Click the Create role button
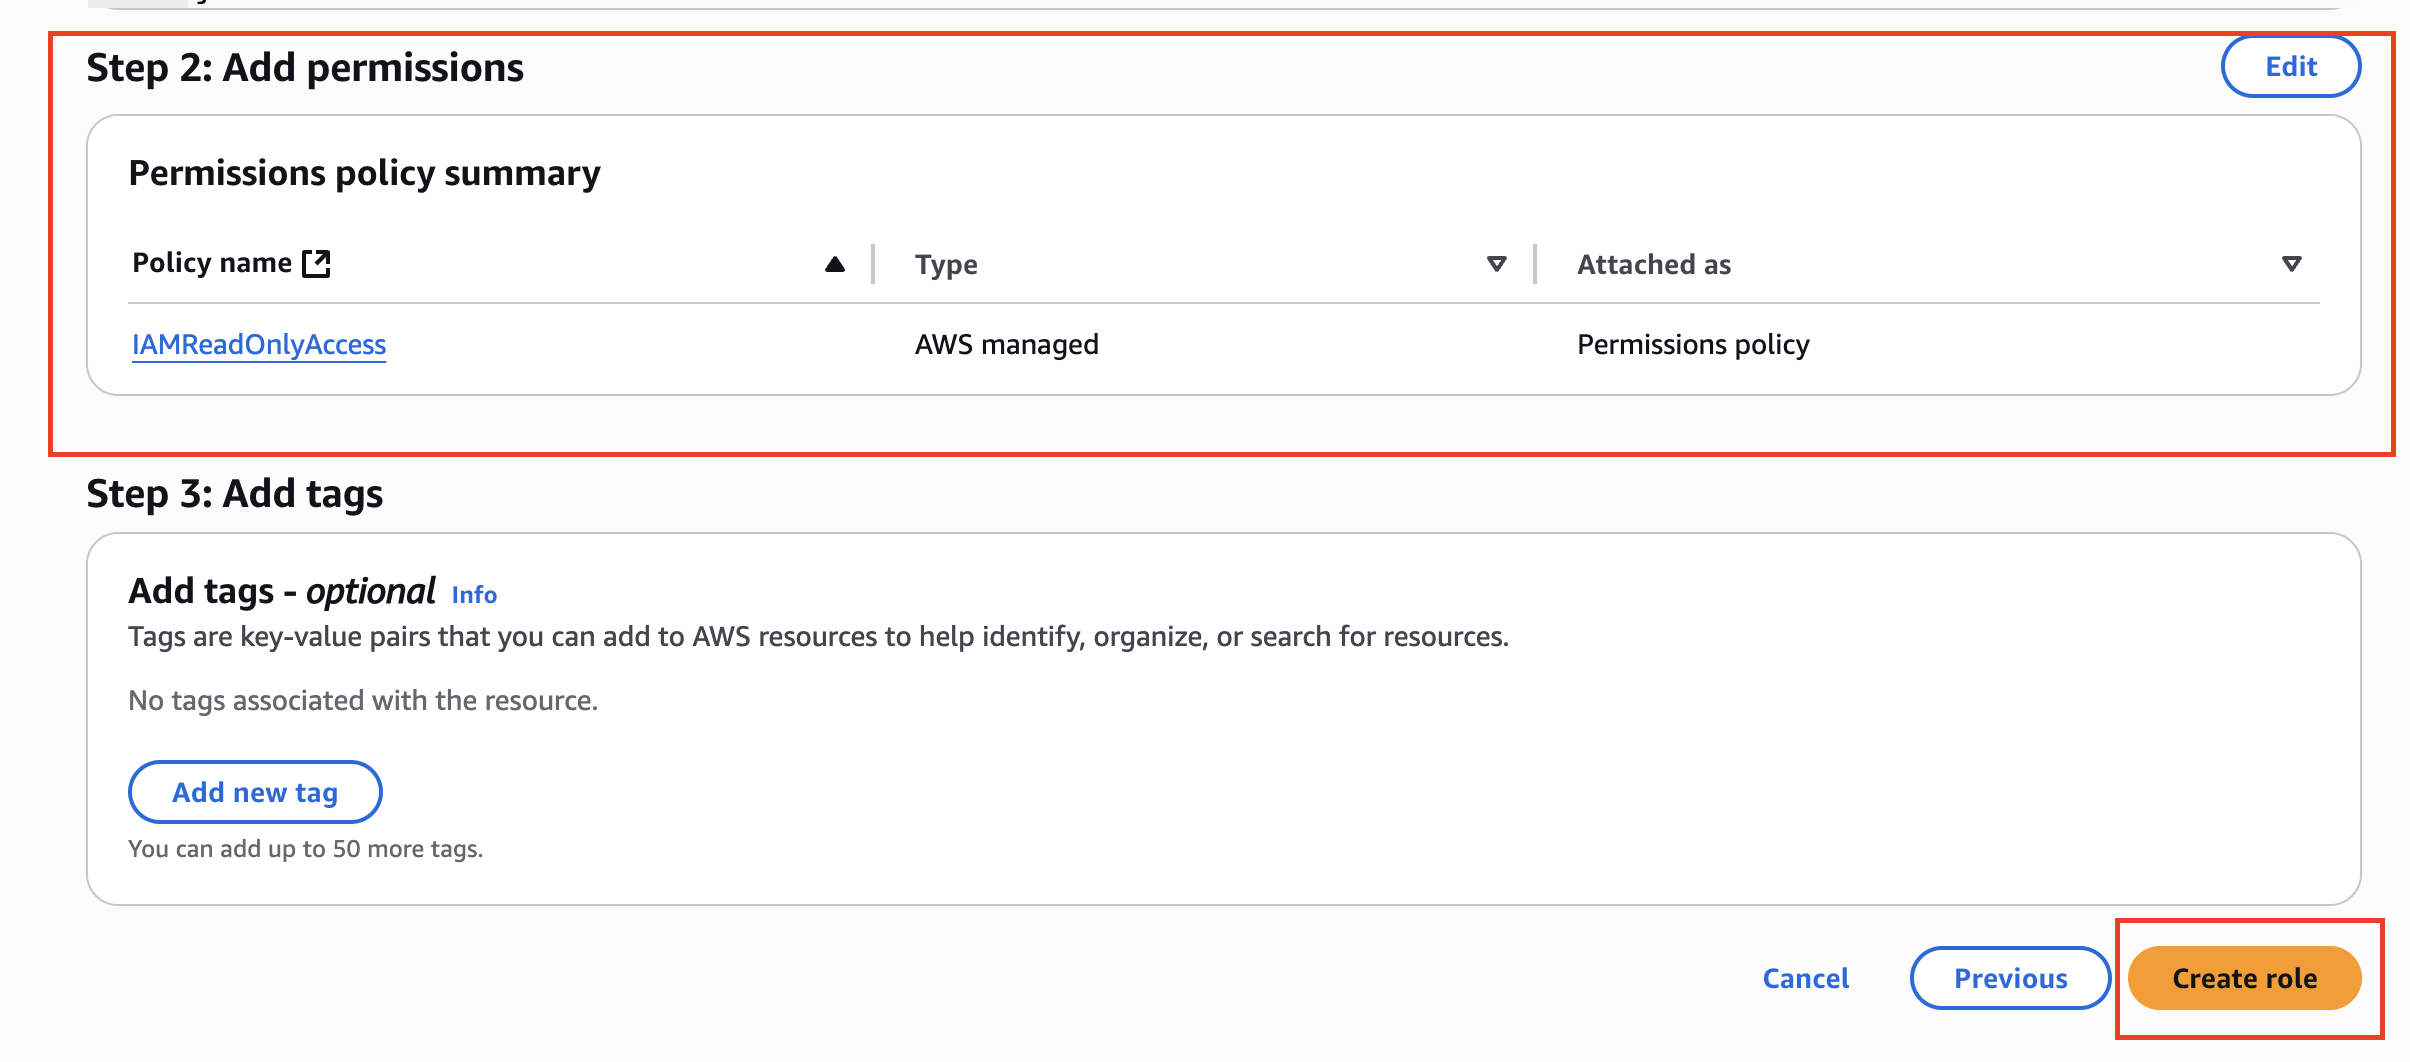Viewport: 2410px width, 1062px height. pos(2244,978)
